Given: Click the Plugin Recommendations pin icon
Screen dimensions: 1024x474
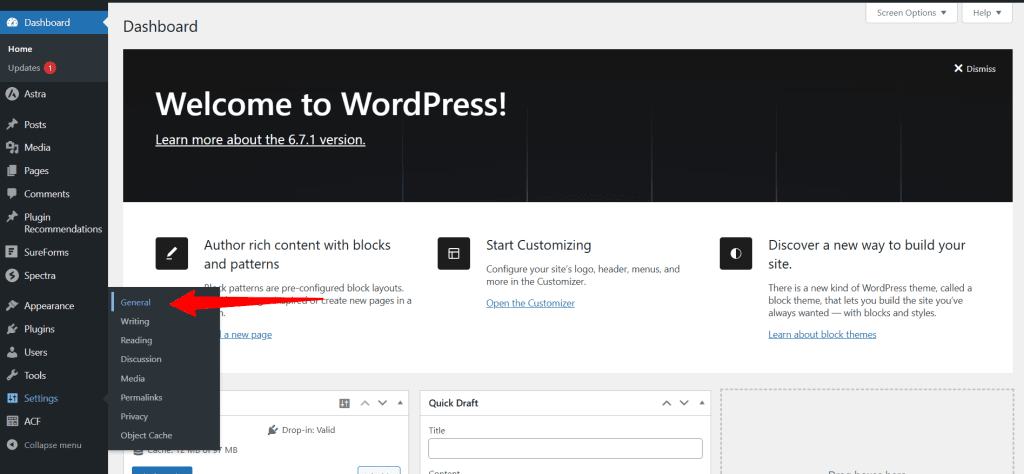Looking at the screenshot, I should (x=12, y=217).
